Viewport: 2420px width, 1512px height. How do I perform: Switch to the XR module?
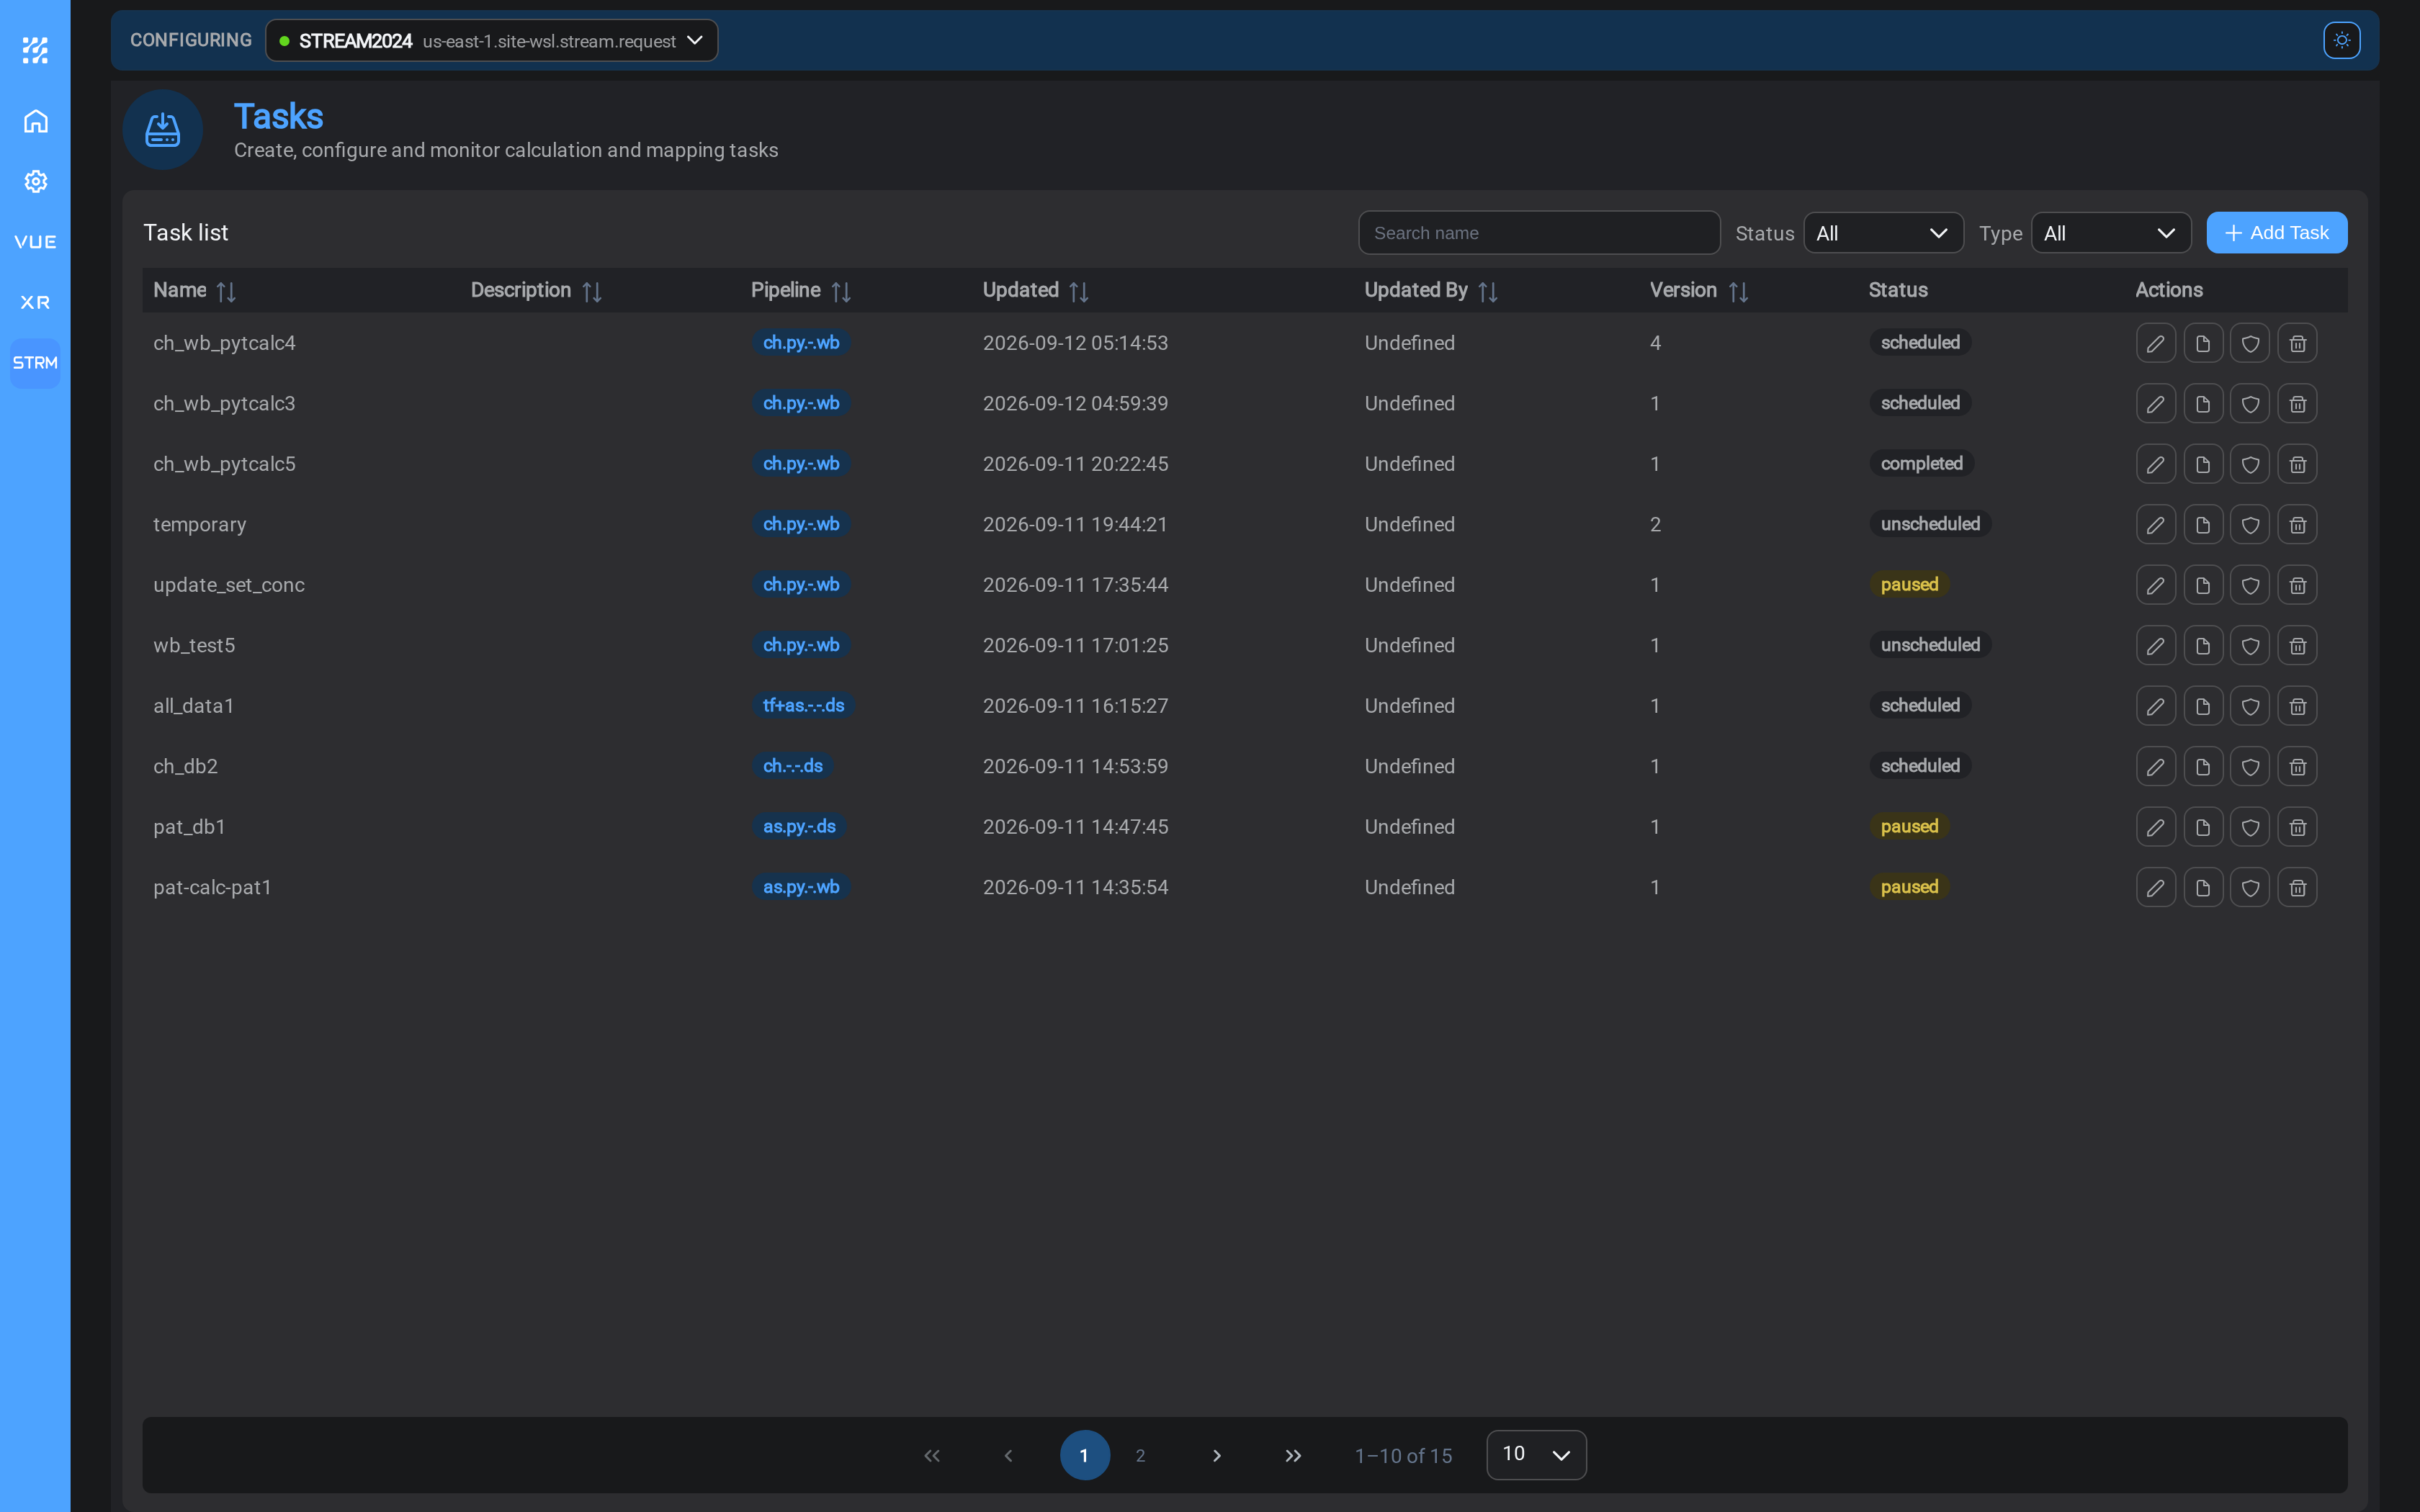tap(35, 302)
